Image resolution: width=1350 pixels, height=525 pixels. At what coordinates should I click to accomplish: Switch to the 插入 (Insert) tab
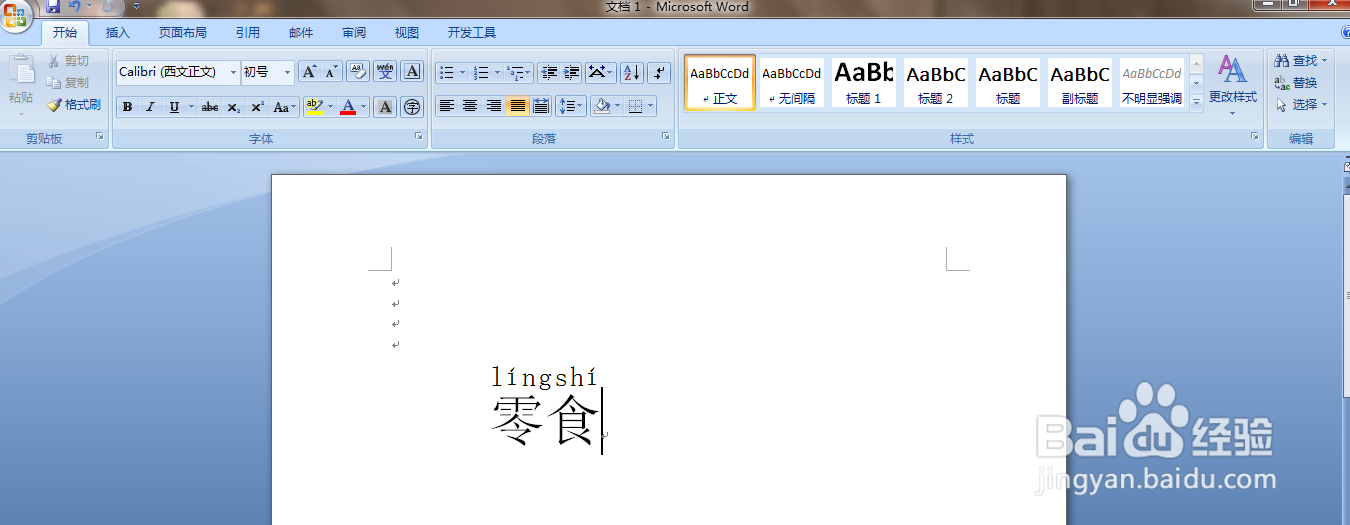coord(118,32)
